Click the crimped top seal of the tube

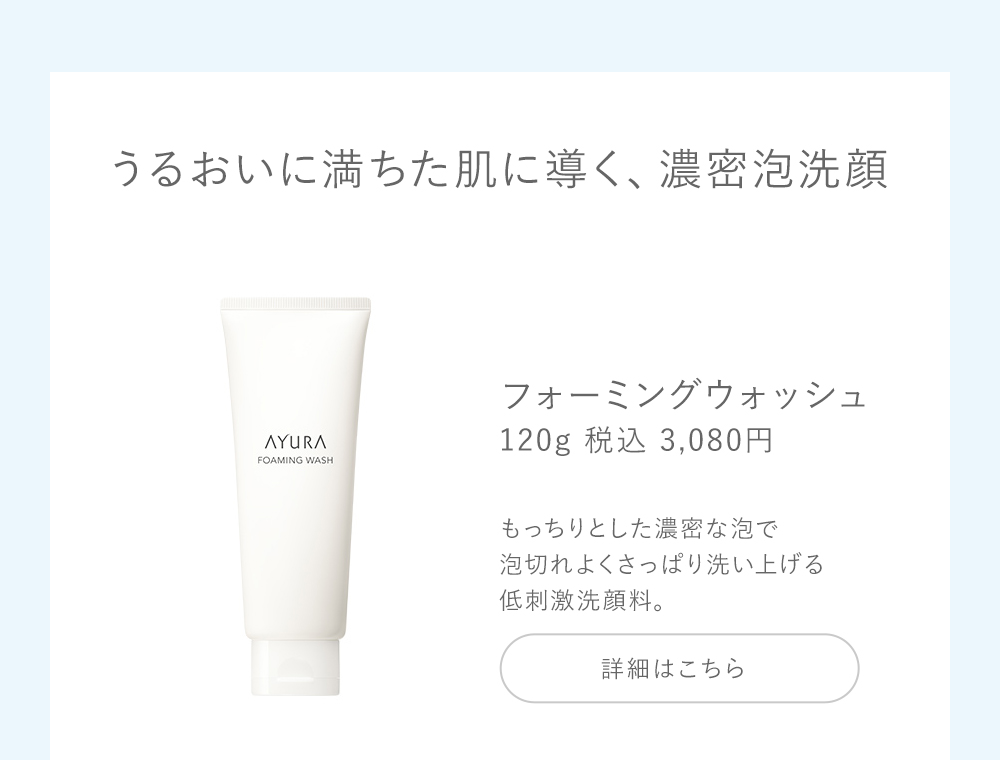(x=296, y=304)
